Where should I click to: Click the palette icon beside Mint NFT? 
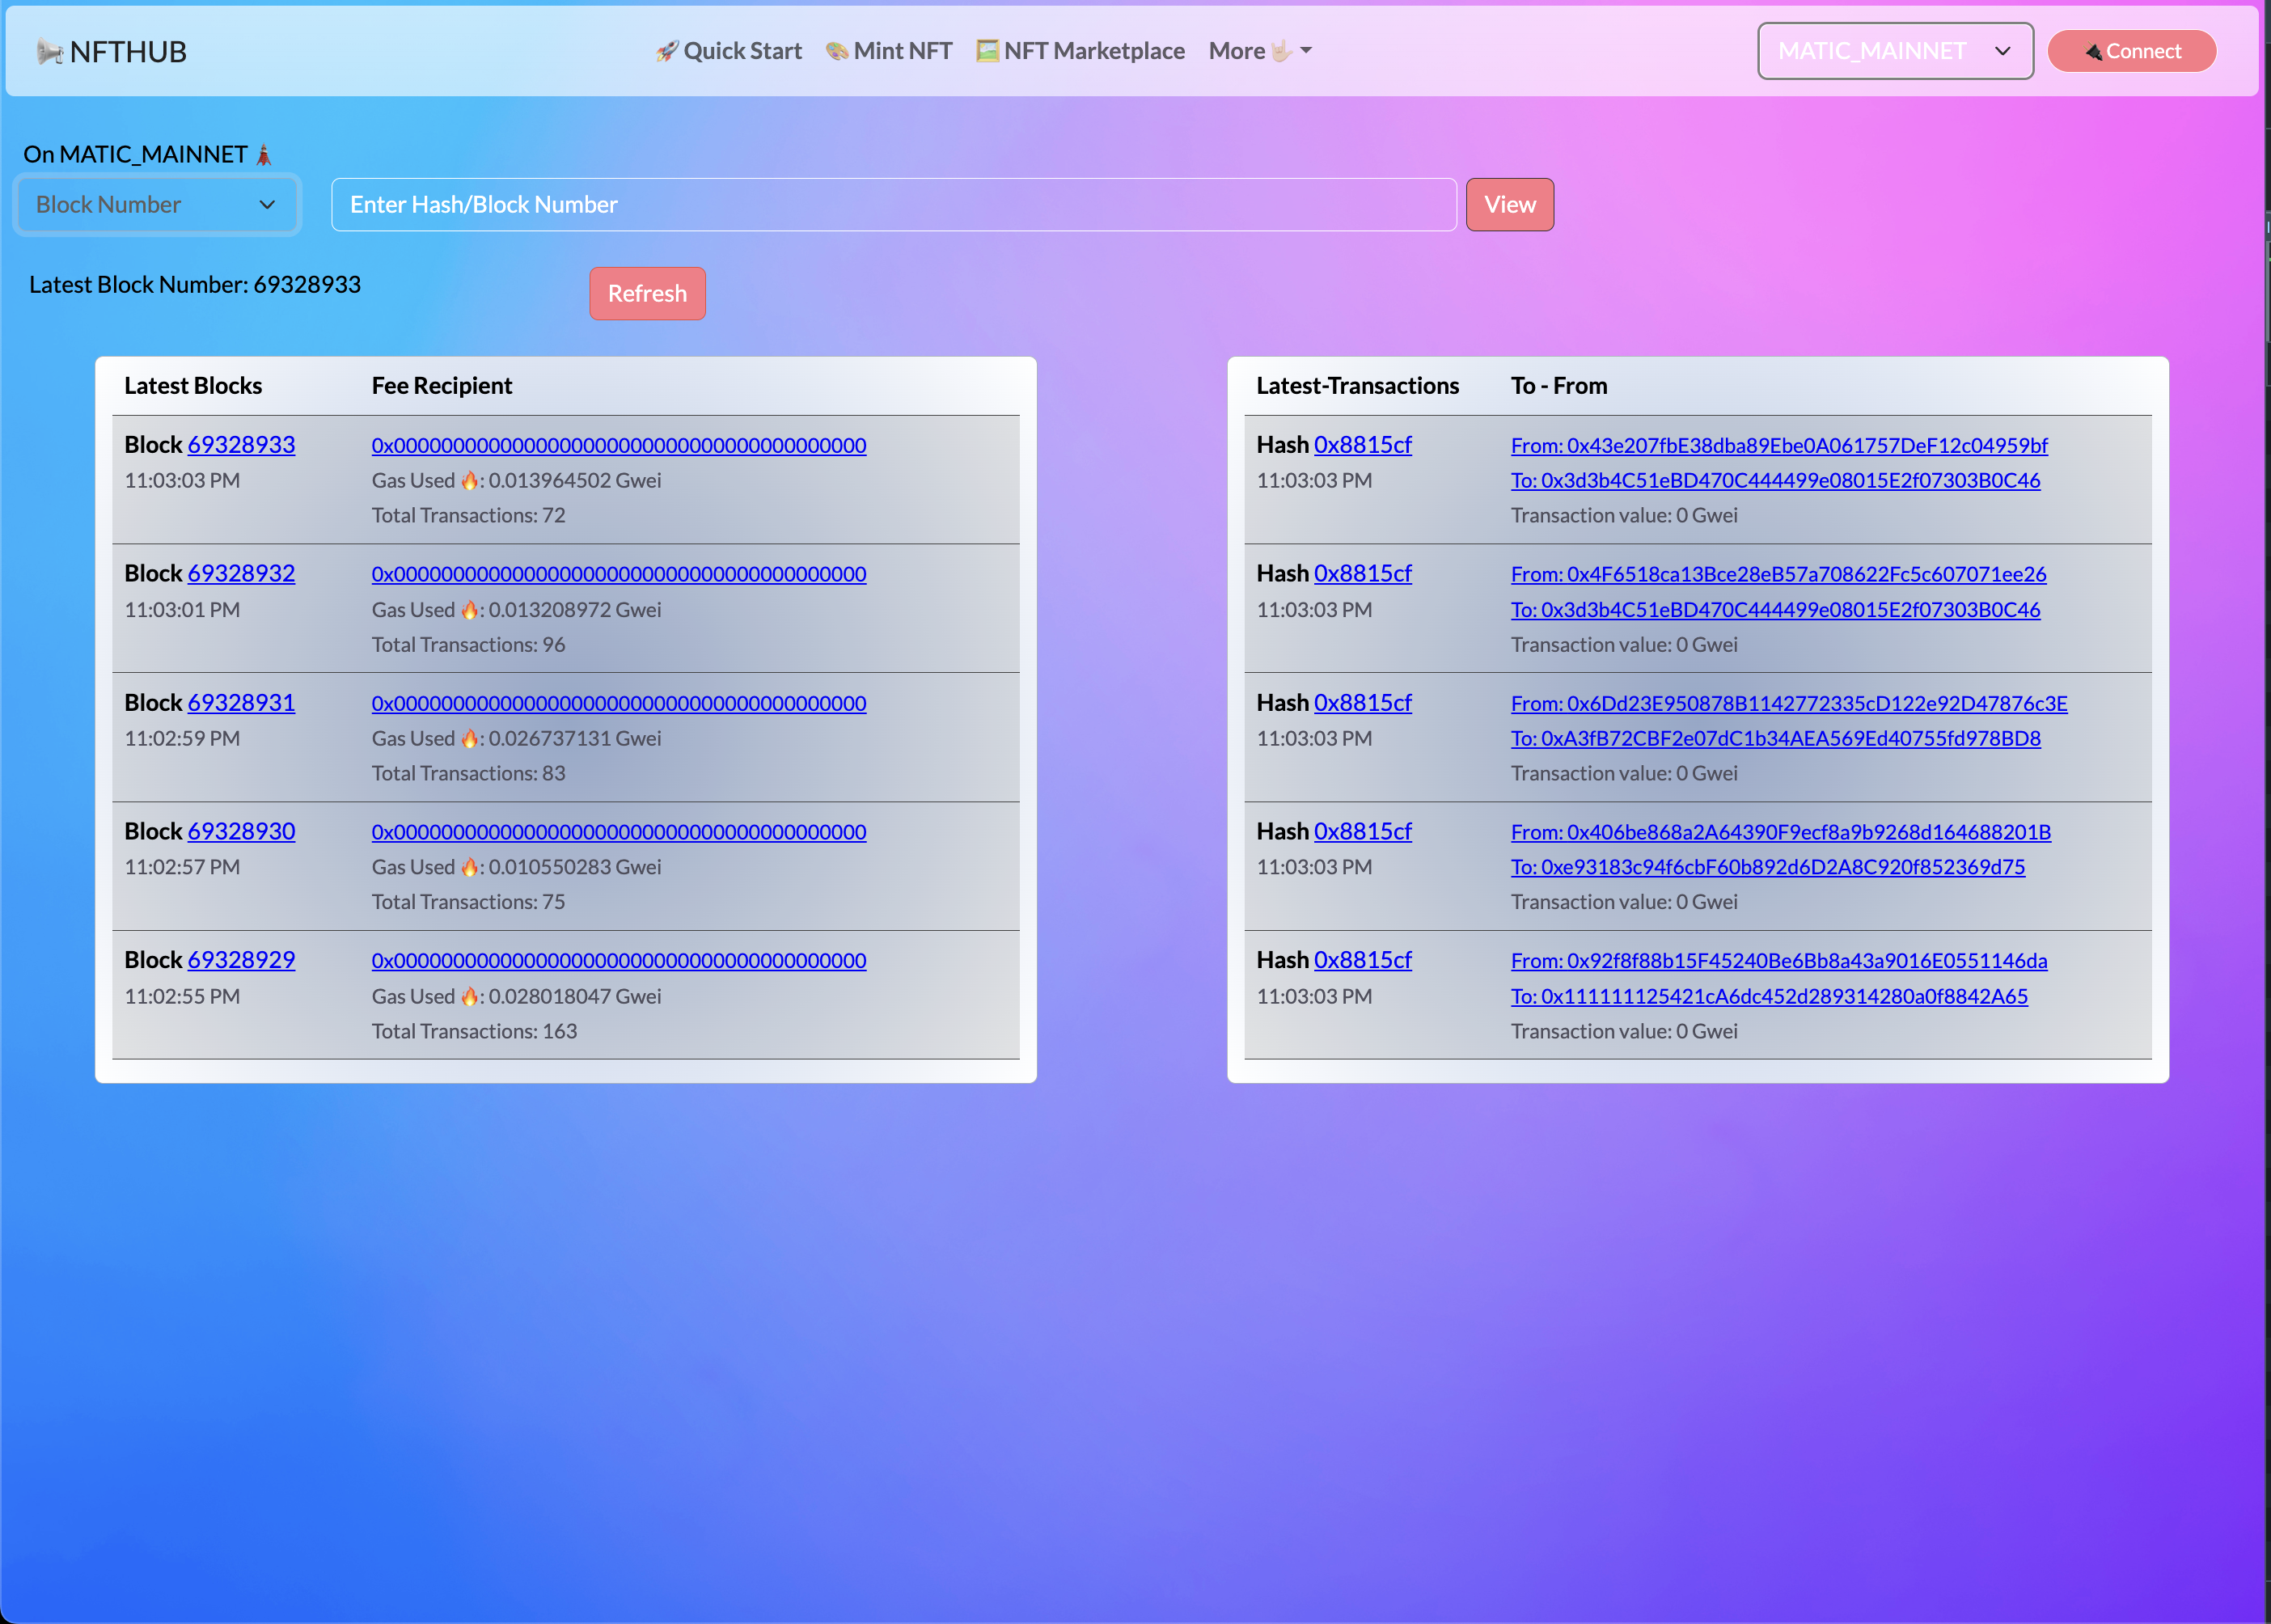(x=837, y=51)
